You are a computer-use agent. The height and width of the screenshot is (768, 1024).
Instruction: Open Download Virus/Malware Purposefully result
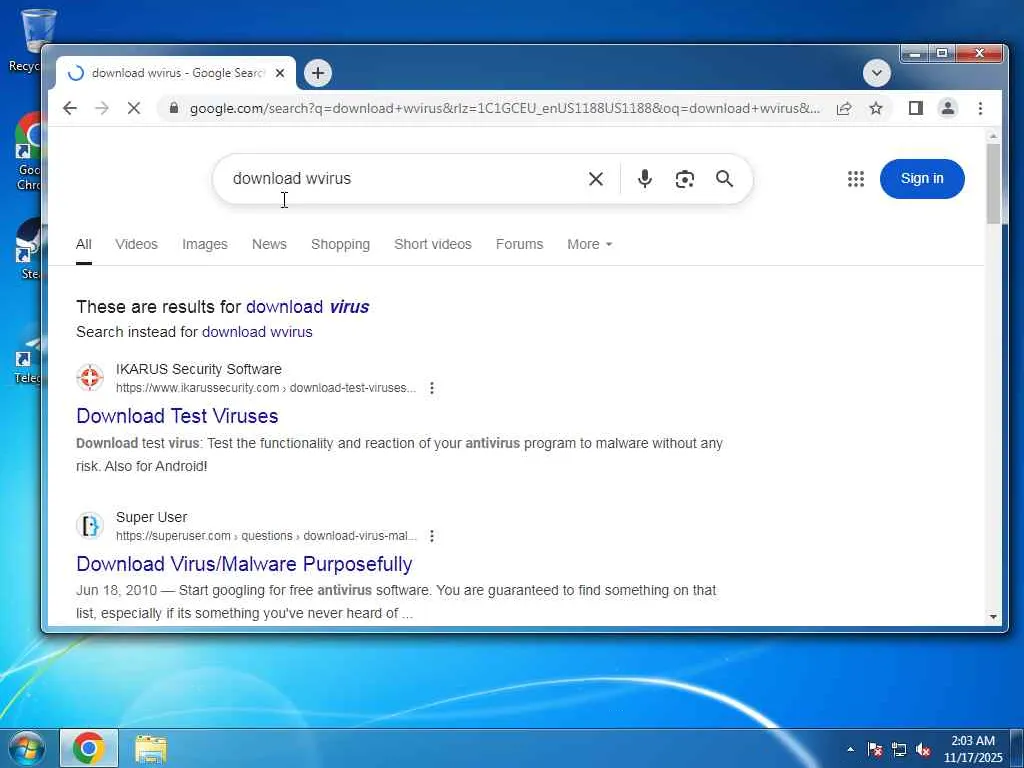click(244, 564)
